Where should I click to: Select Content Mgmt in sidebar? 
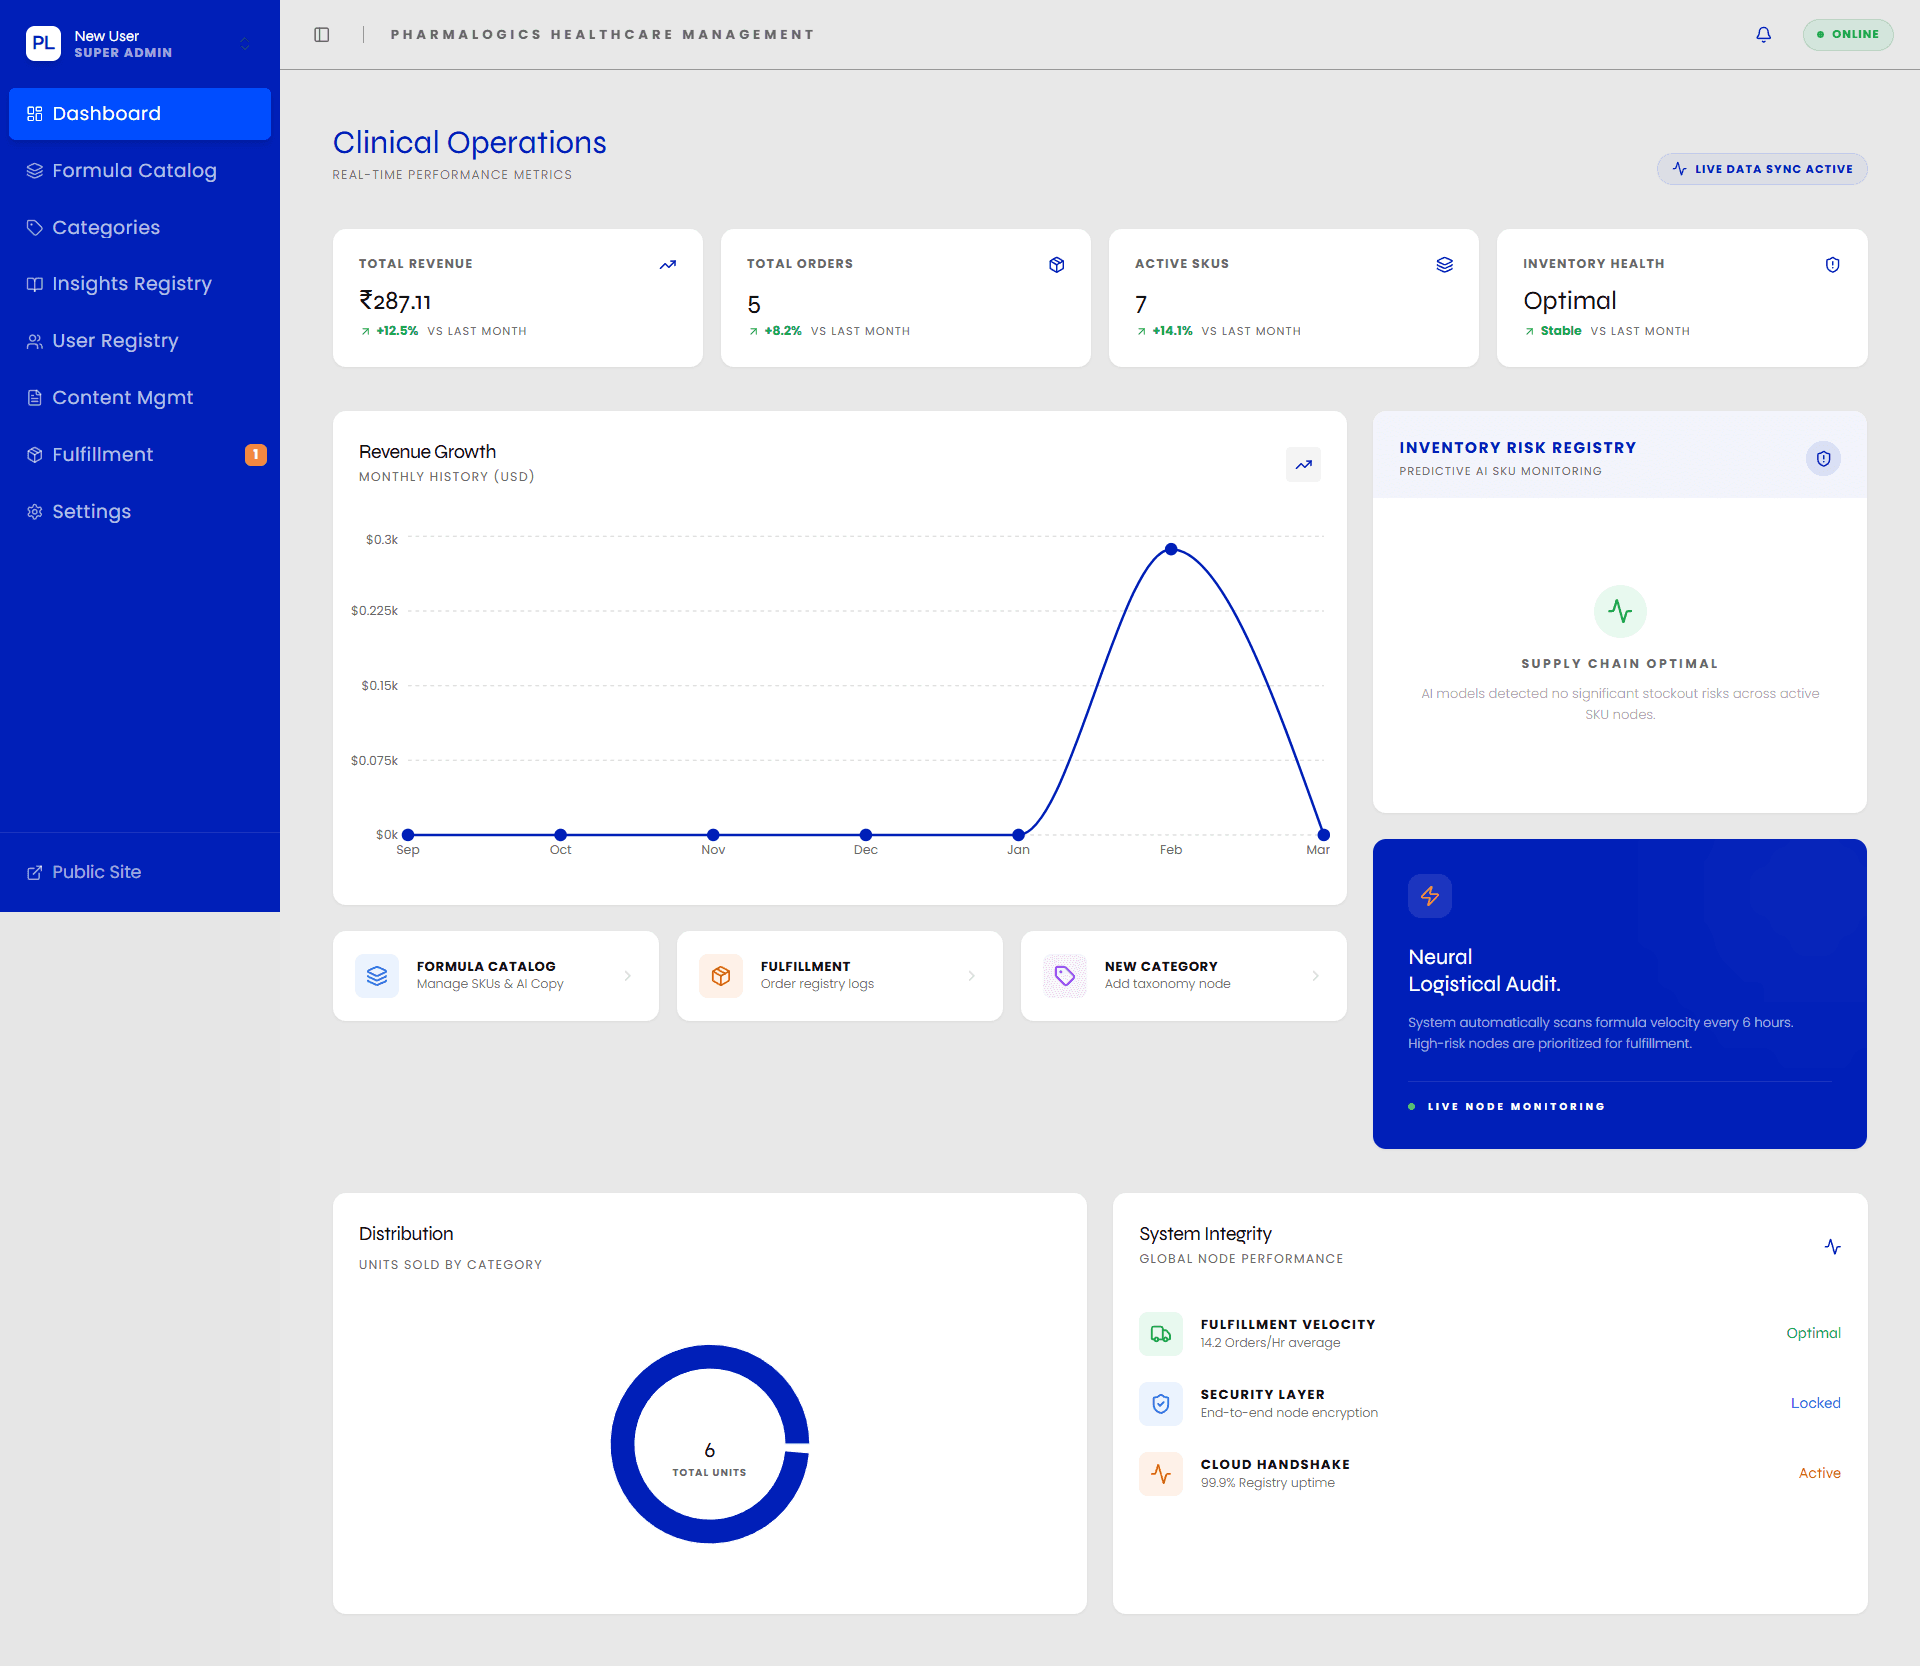click(140, 398)
